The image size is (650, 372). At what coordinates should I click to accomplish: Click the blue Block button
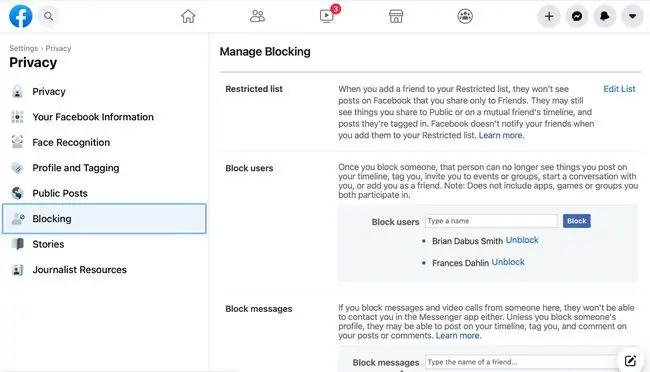tap(576, 221)
